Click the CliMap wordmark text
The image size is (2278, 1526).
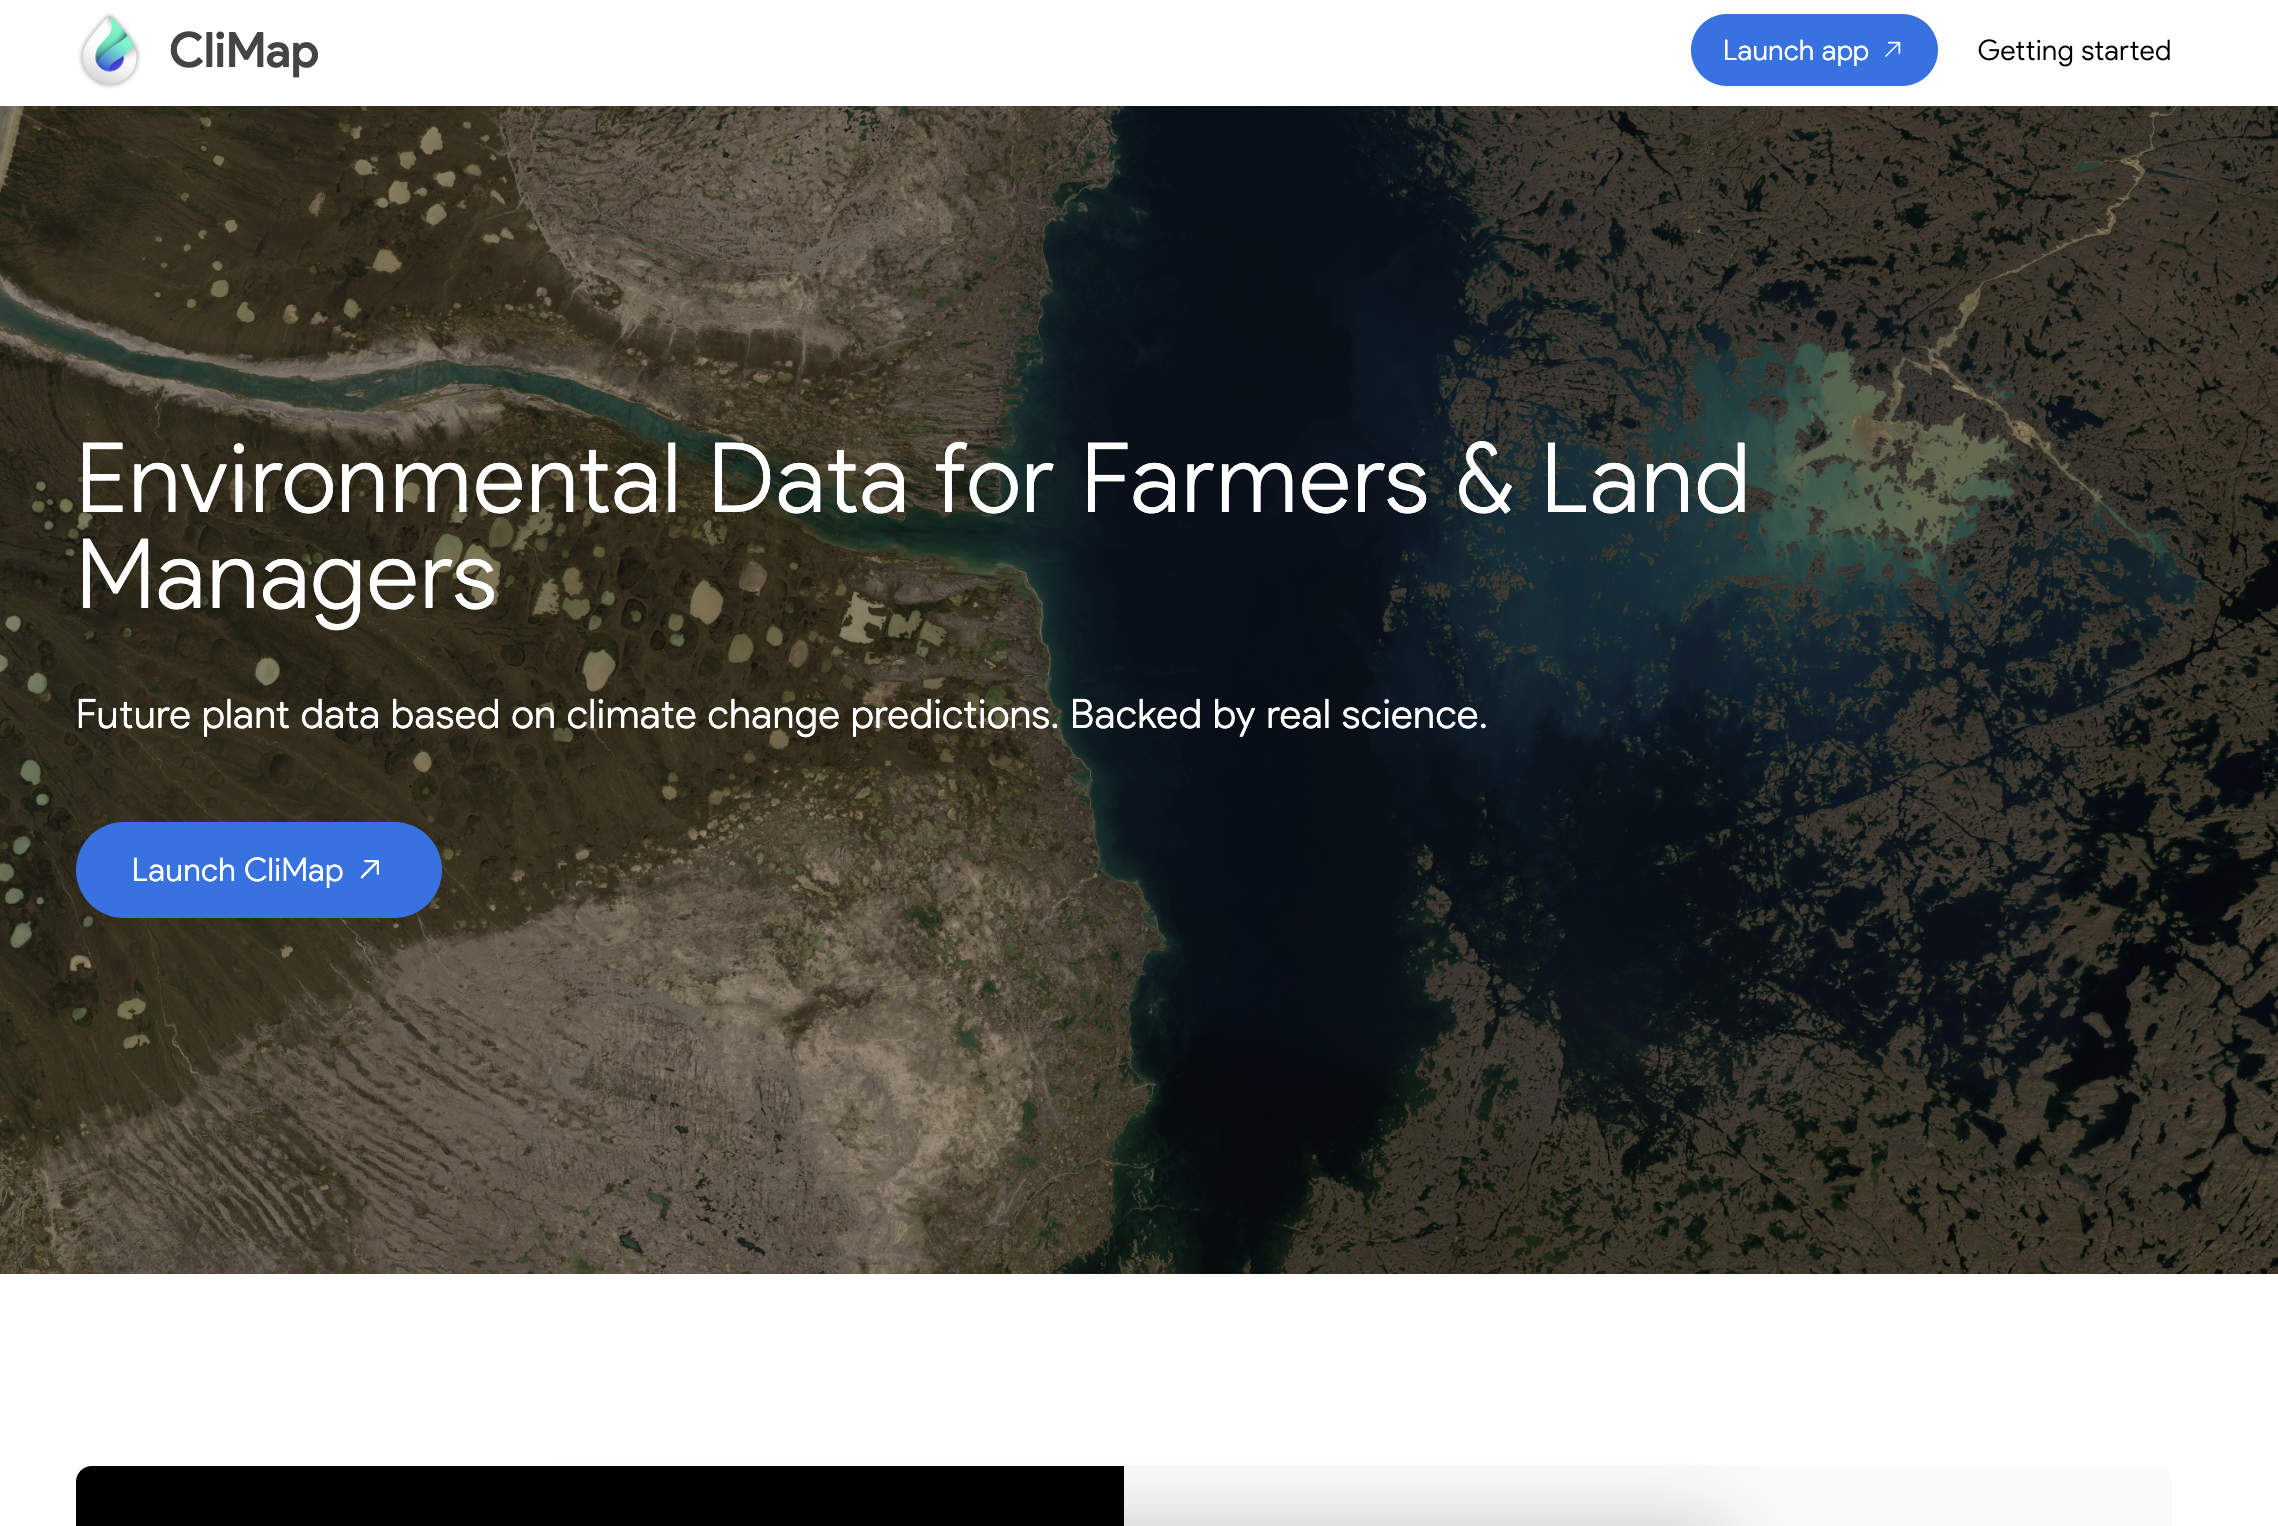coord(243,51)
